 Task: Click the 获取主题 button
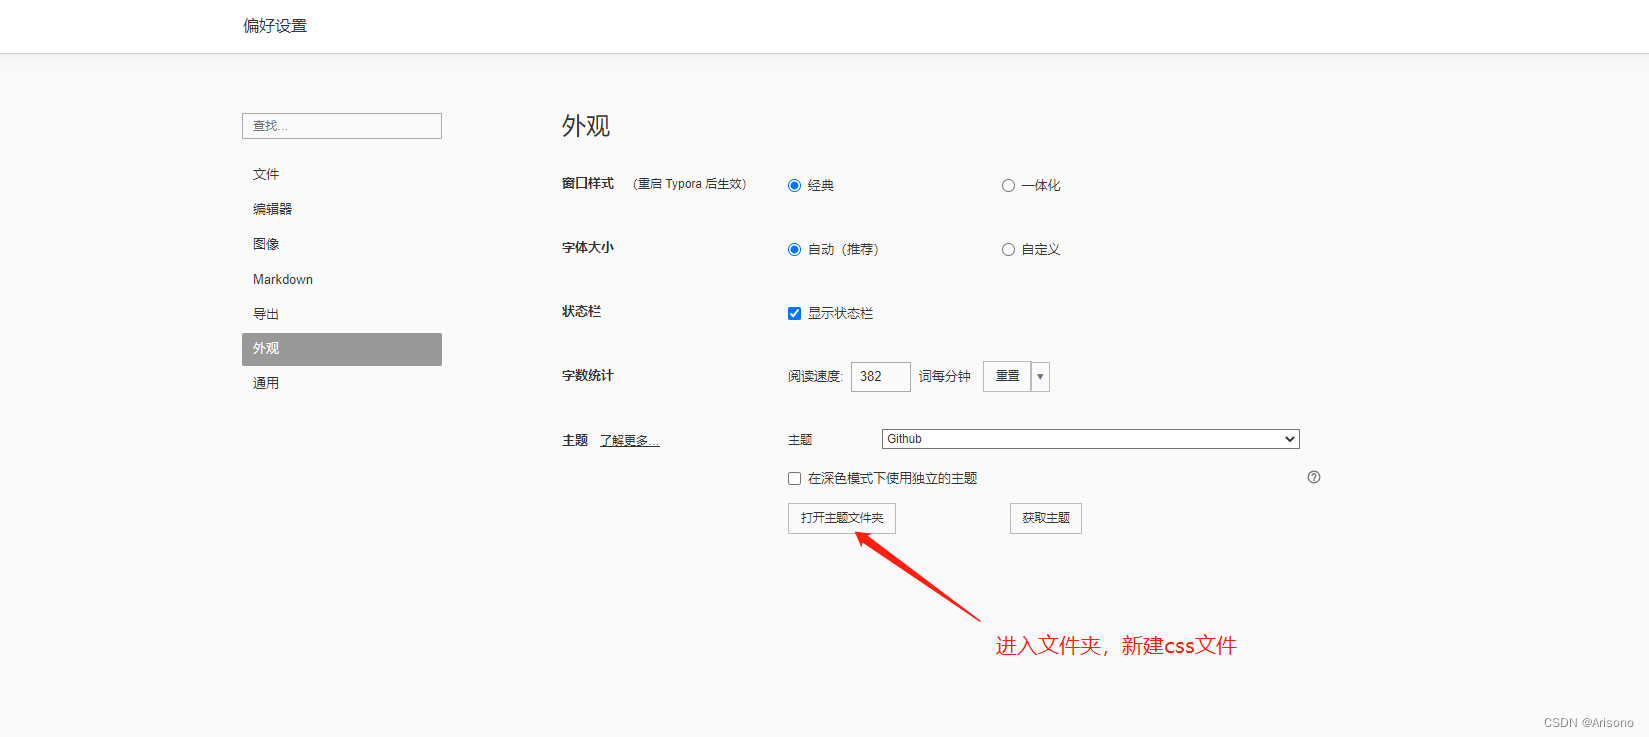(x=1046, y=518)
